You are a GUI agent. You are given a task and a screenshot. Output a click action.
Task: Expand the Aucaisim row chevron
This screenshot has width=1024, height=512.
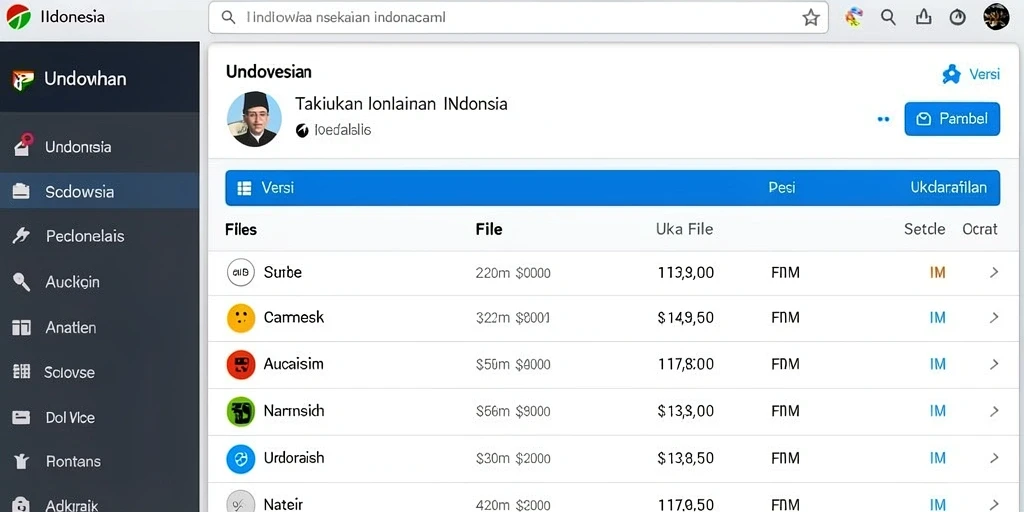[994, 364]
